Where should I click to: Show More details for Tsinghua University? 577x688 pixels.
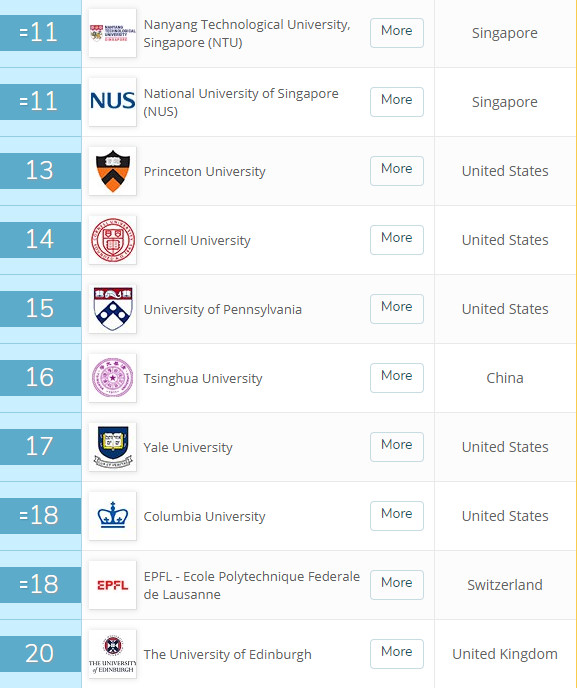click(397, 378)
